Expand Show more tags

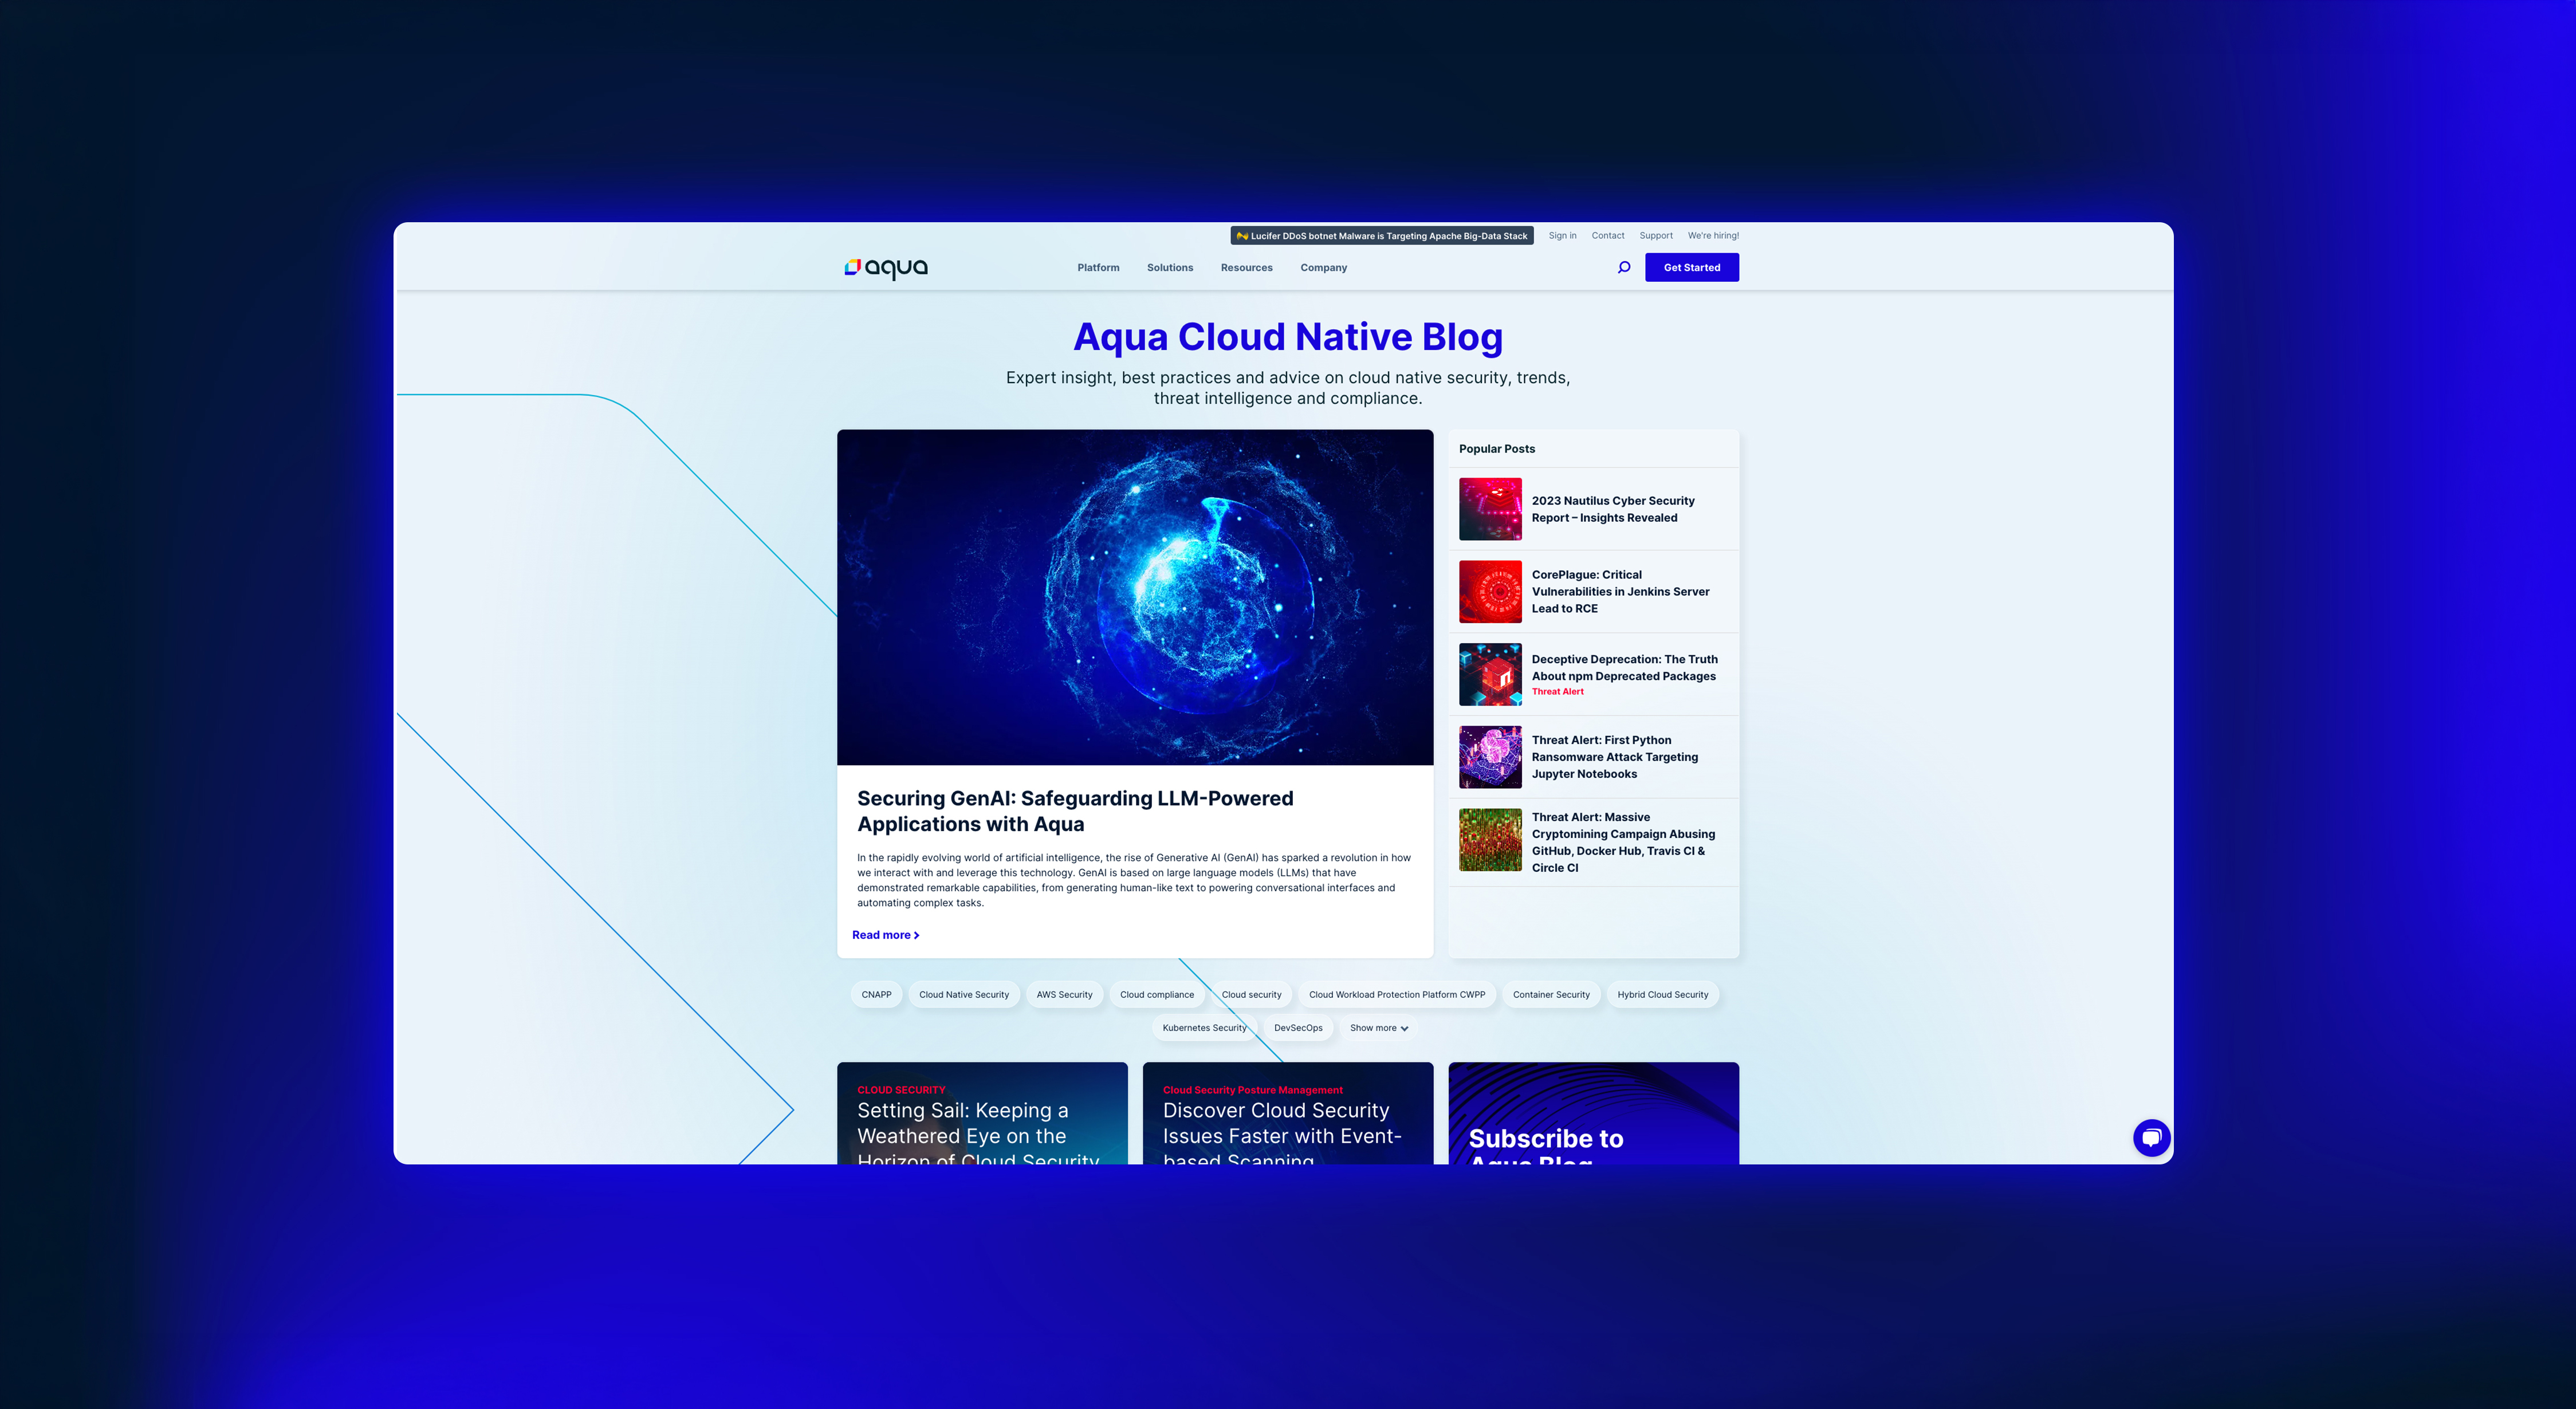pyautogui.click(x=1378, y=1028)
